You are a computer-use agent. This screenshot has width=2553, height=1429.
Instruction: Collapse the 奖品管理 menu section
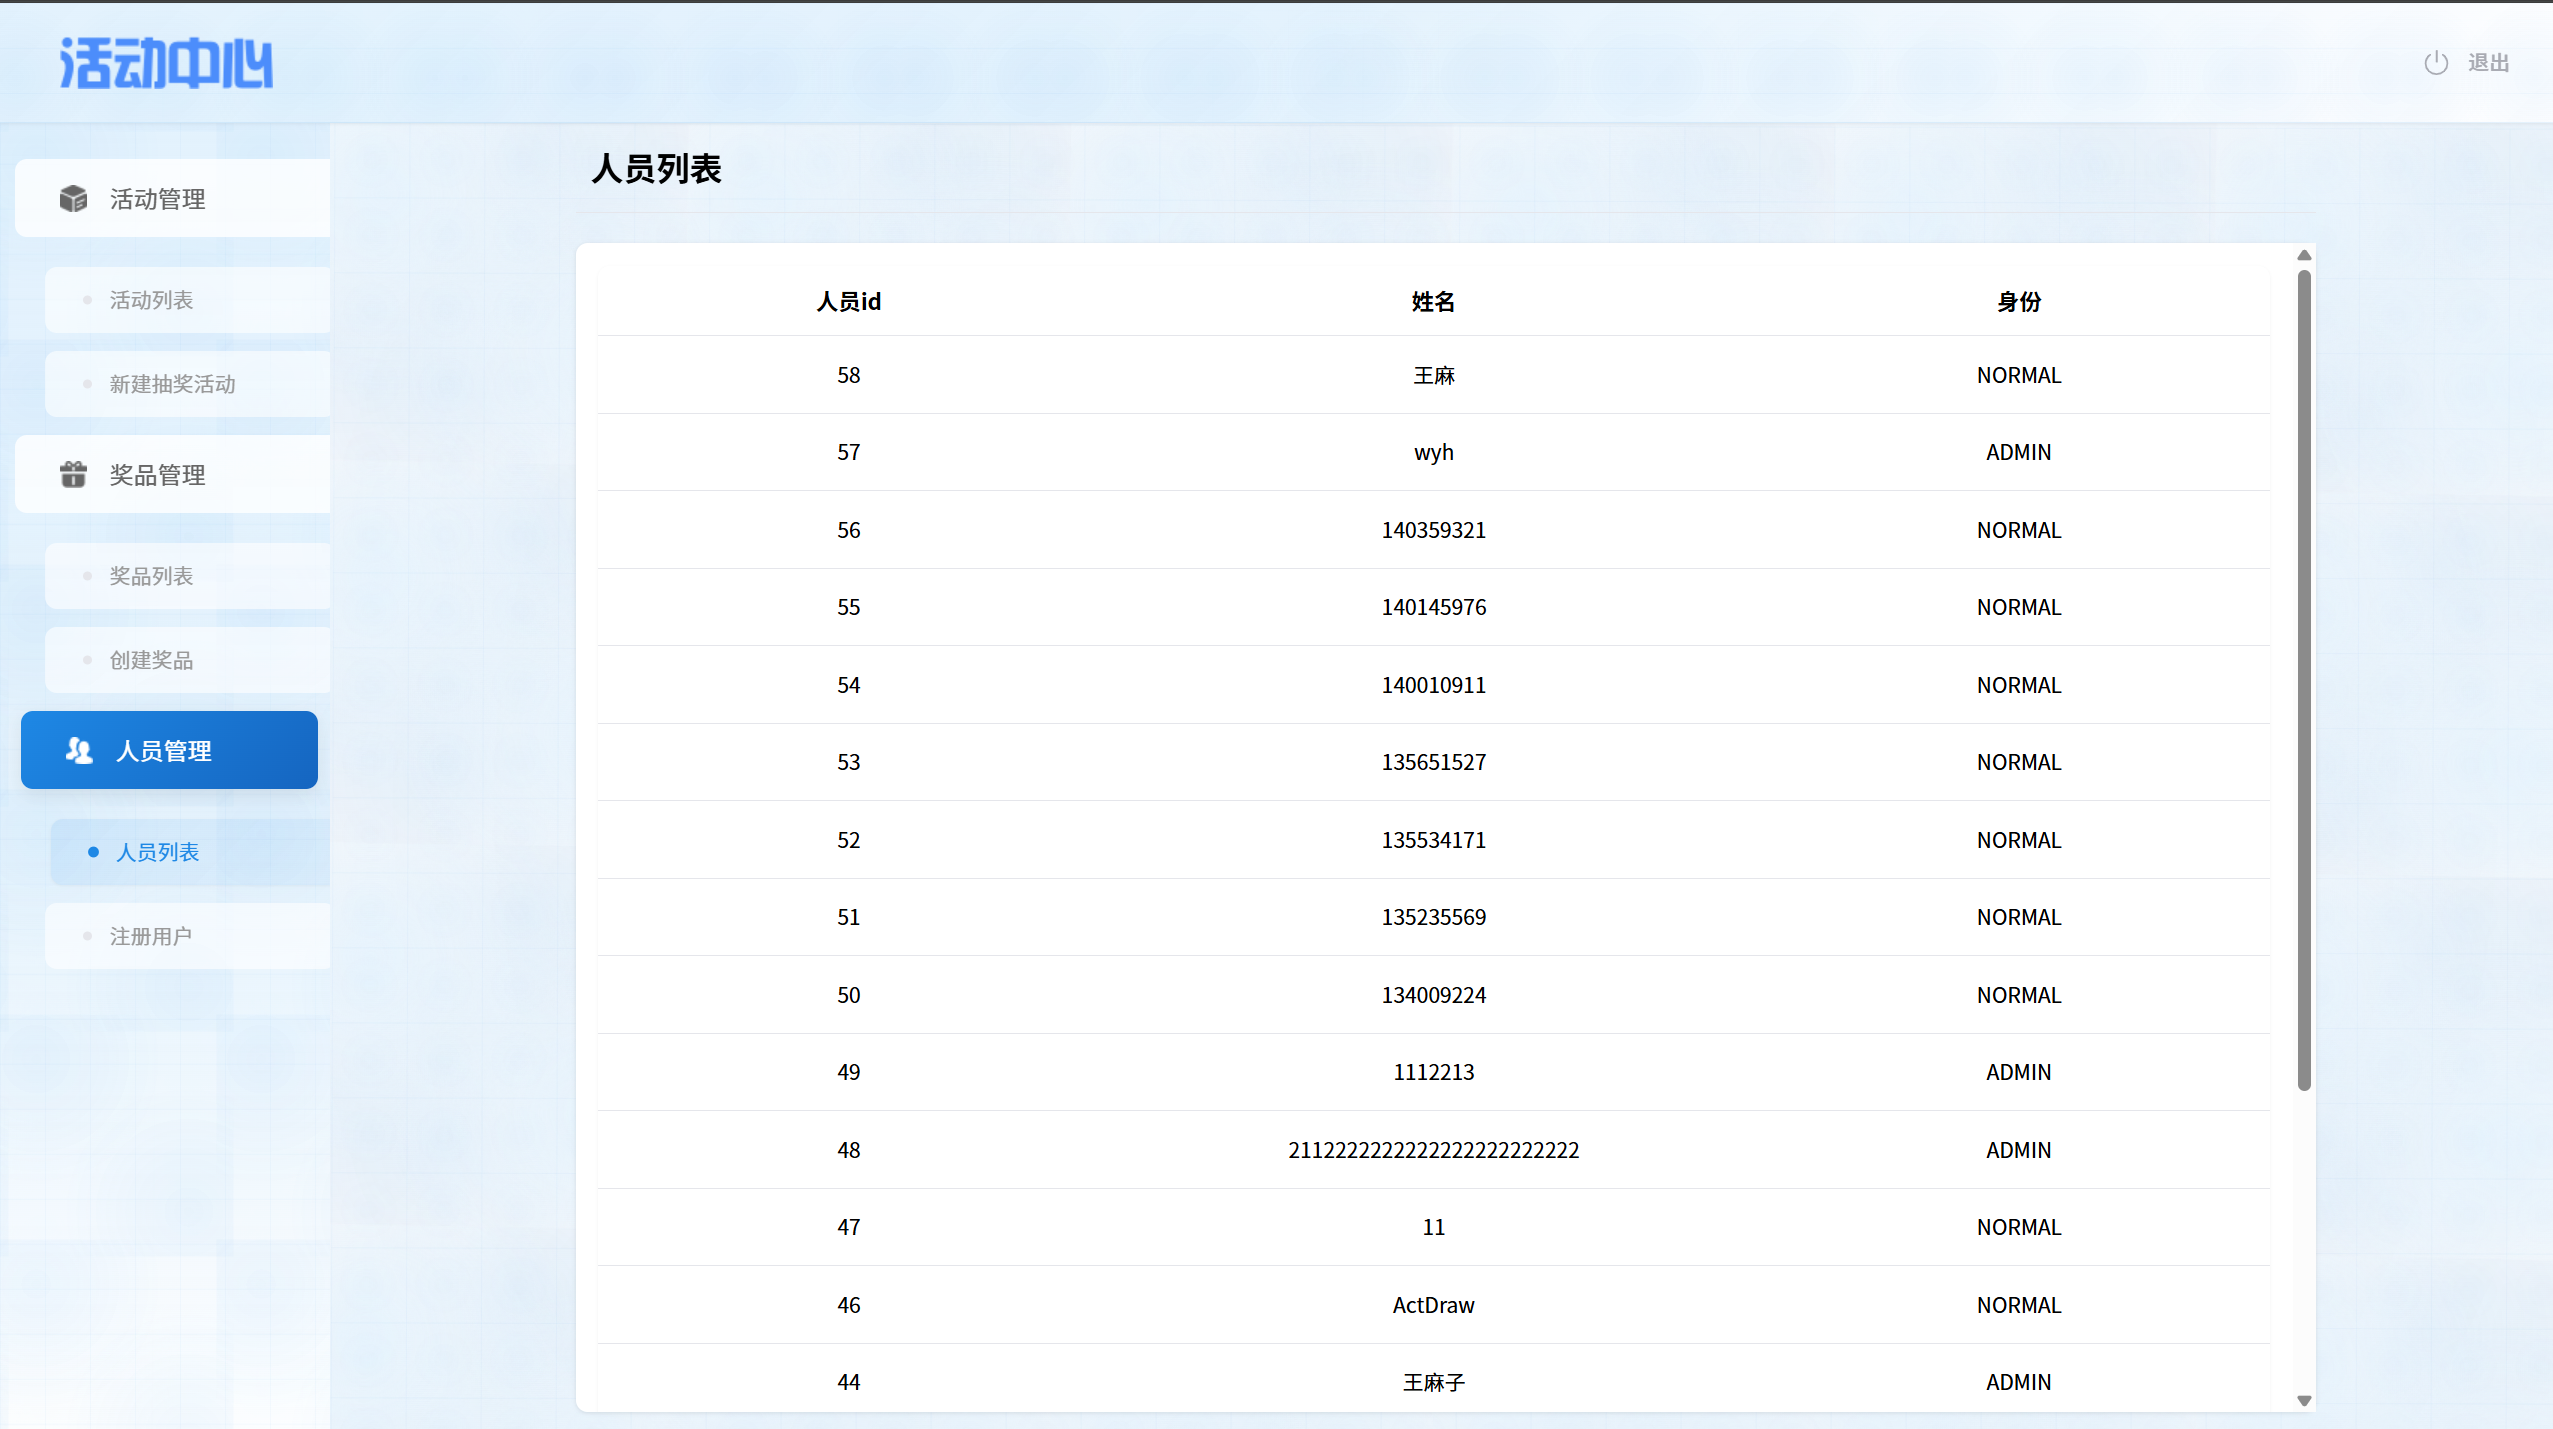[158, 475]
